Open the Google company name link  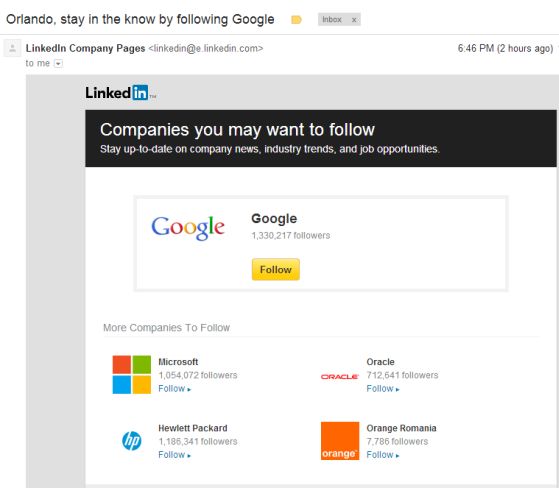click(x=274, y=219)
